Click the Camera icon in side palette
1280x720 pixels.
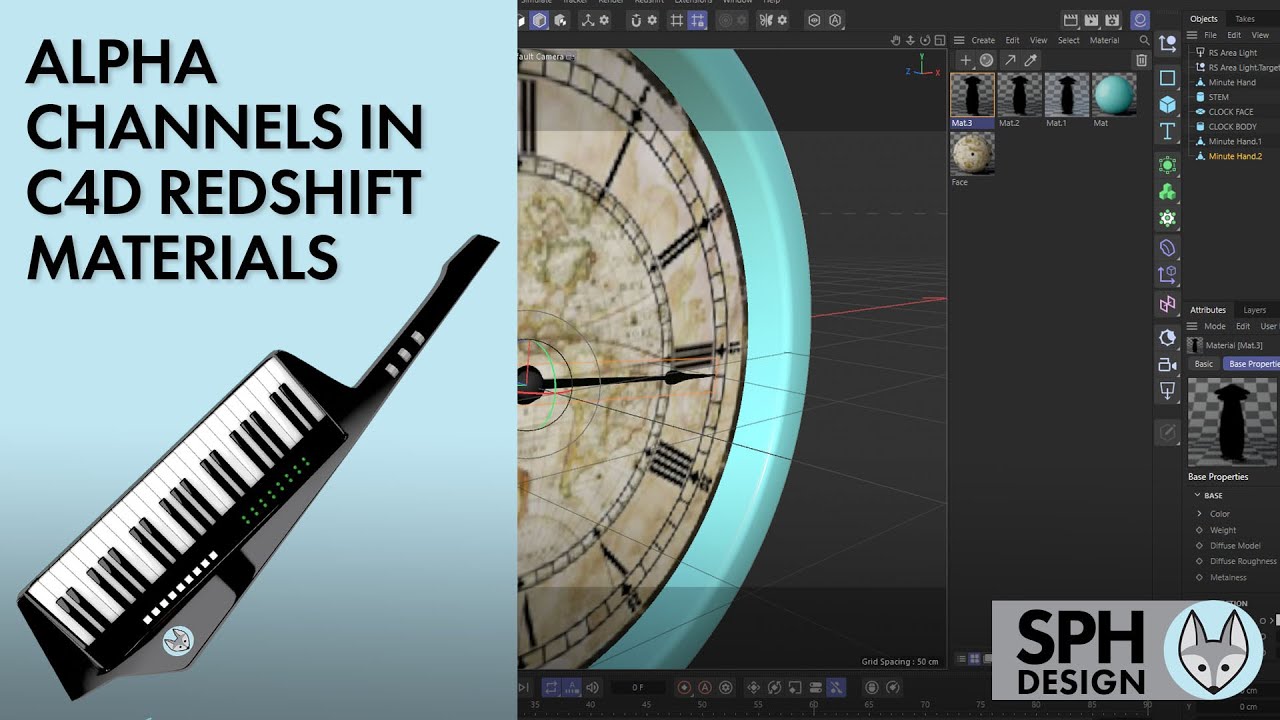point(1167,365)
